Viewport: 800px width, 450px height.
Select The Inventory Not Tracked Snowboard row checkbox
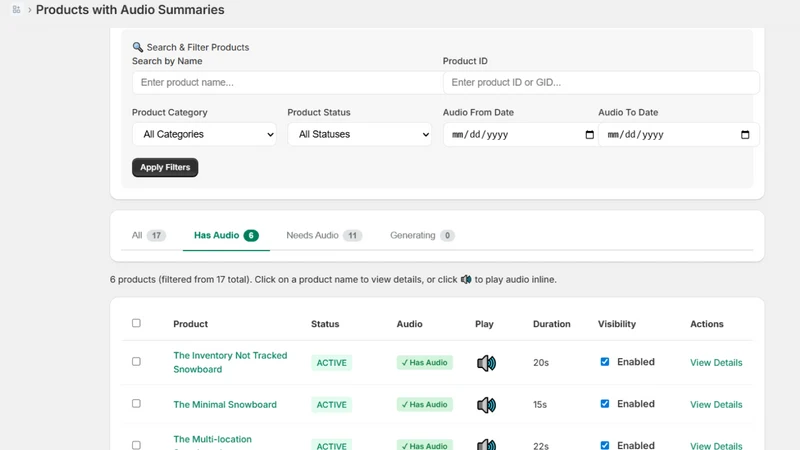136,361
